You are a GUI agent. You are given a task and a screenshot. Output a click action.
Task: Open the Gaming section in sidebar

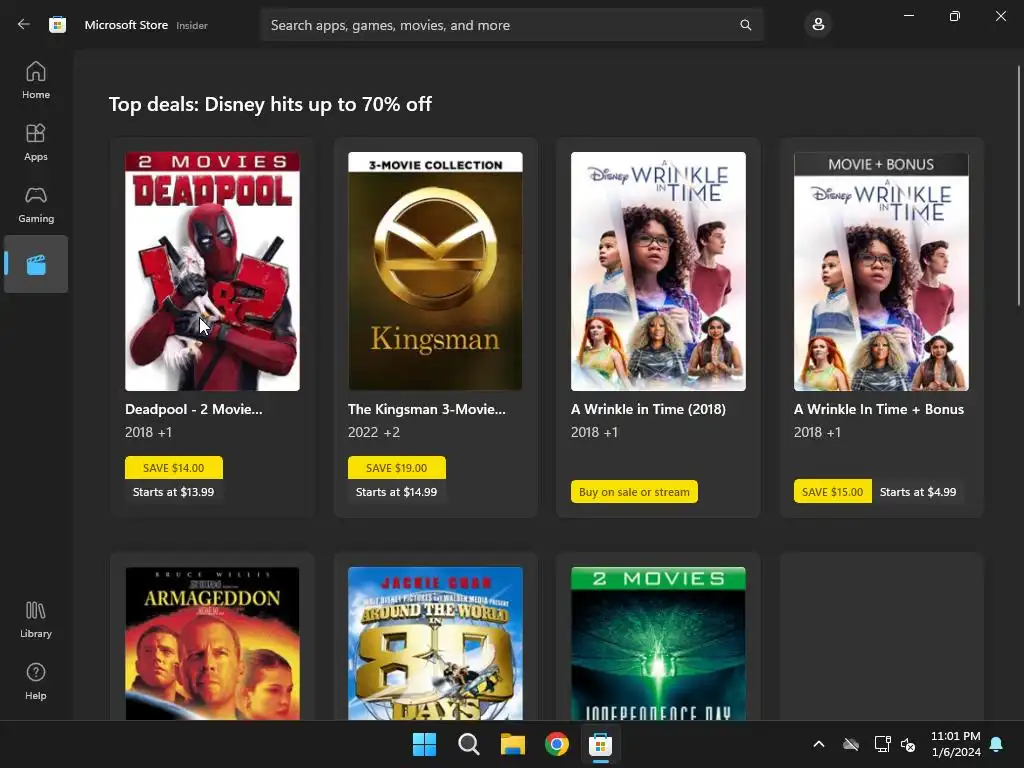pos(36,204)
